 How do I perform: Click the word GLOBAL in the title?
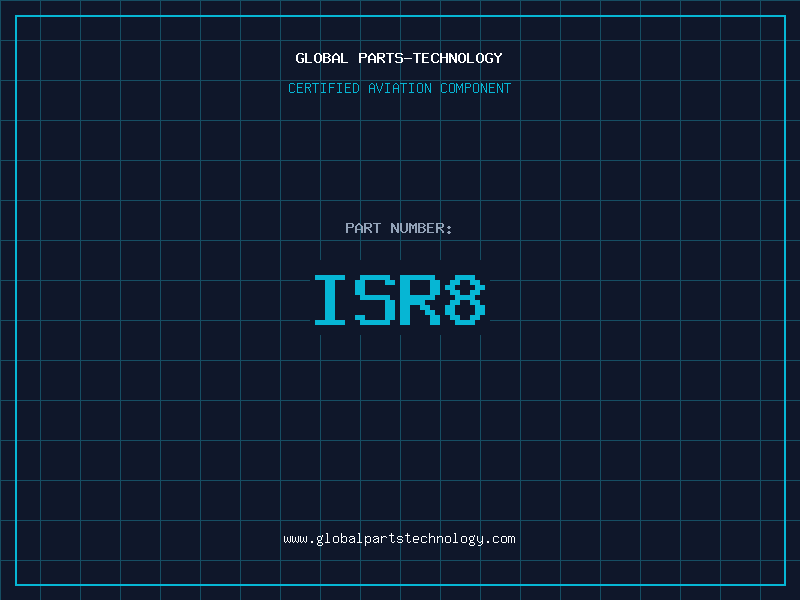[x=321, y=58]
